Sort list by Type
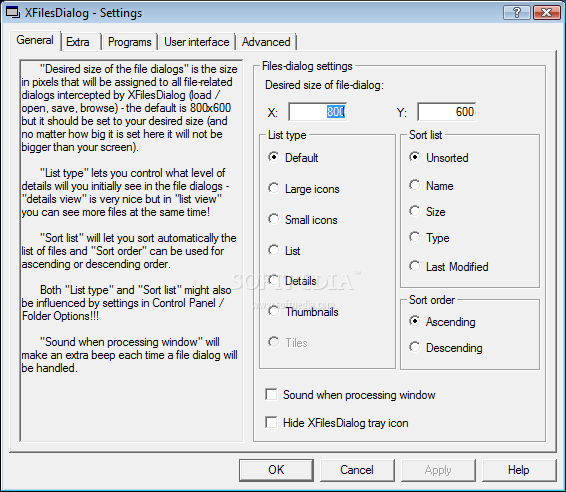 430,238
